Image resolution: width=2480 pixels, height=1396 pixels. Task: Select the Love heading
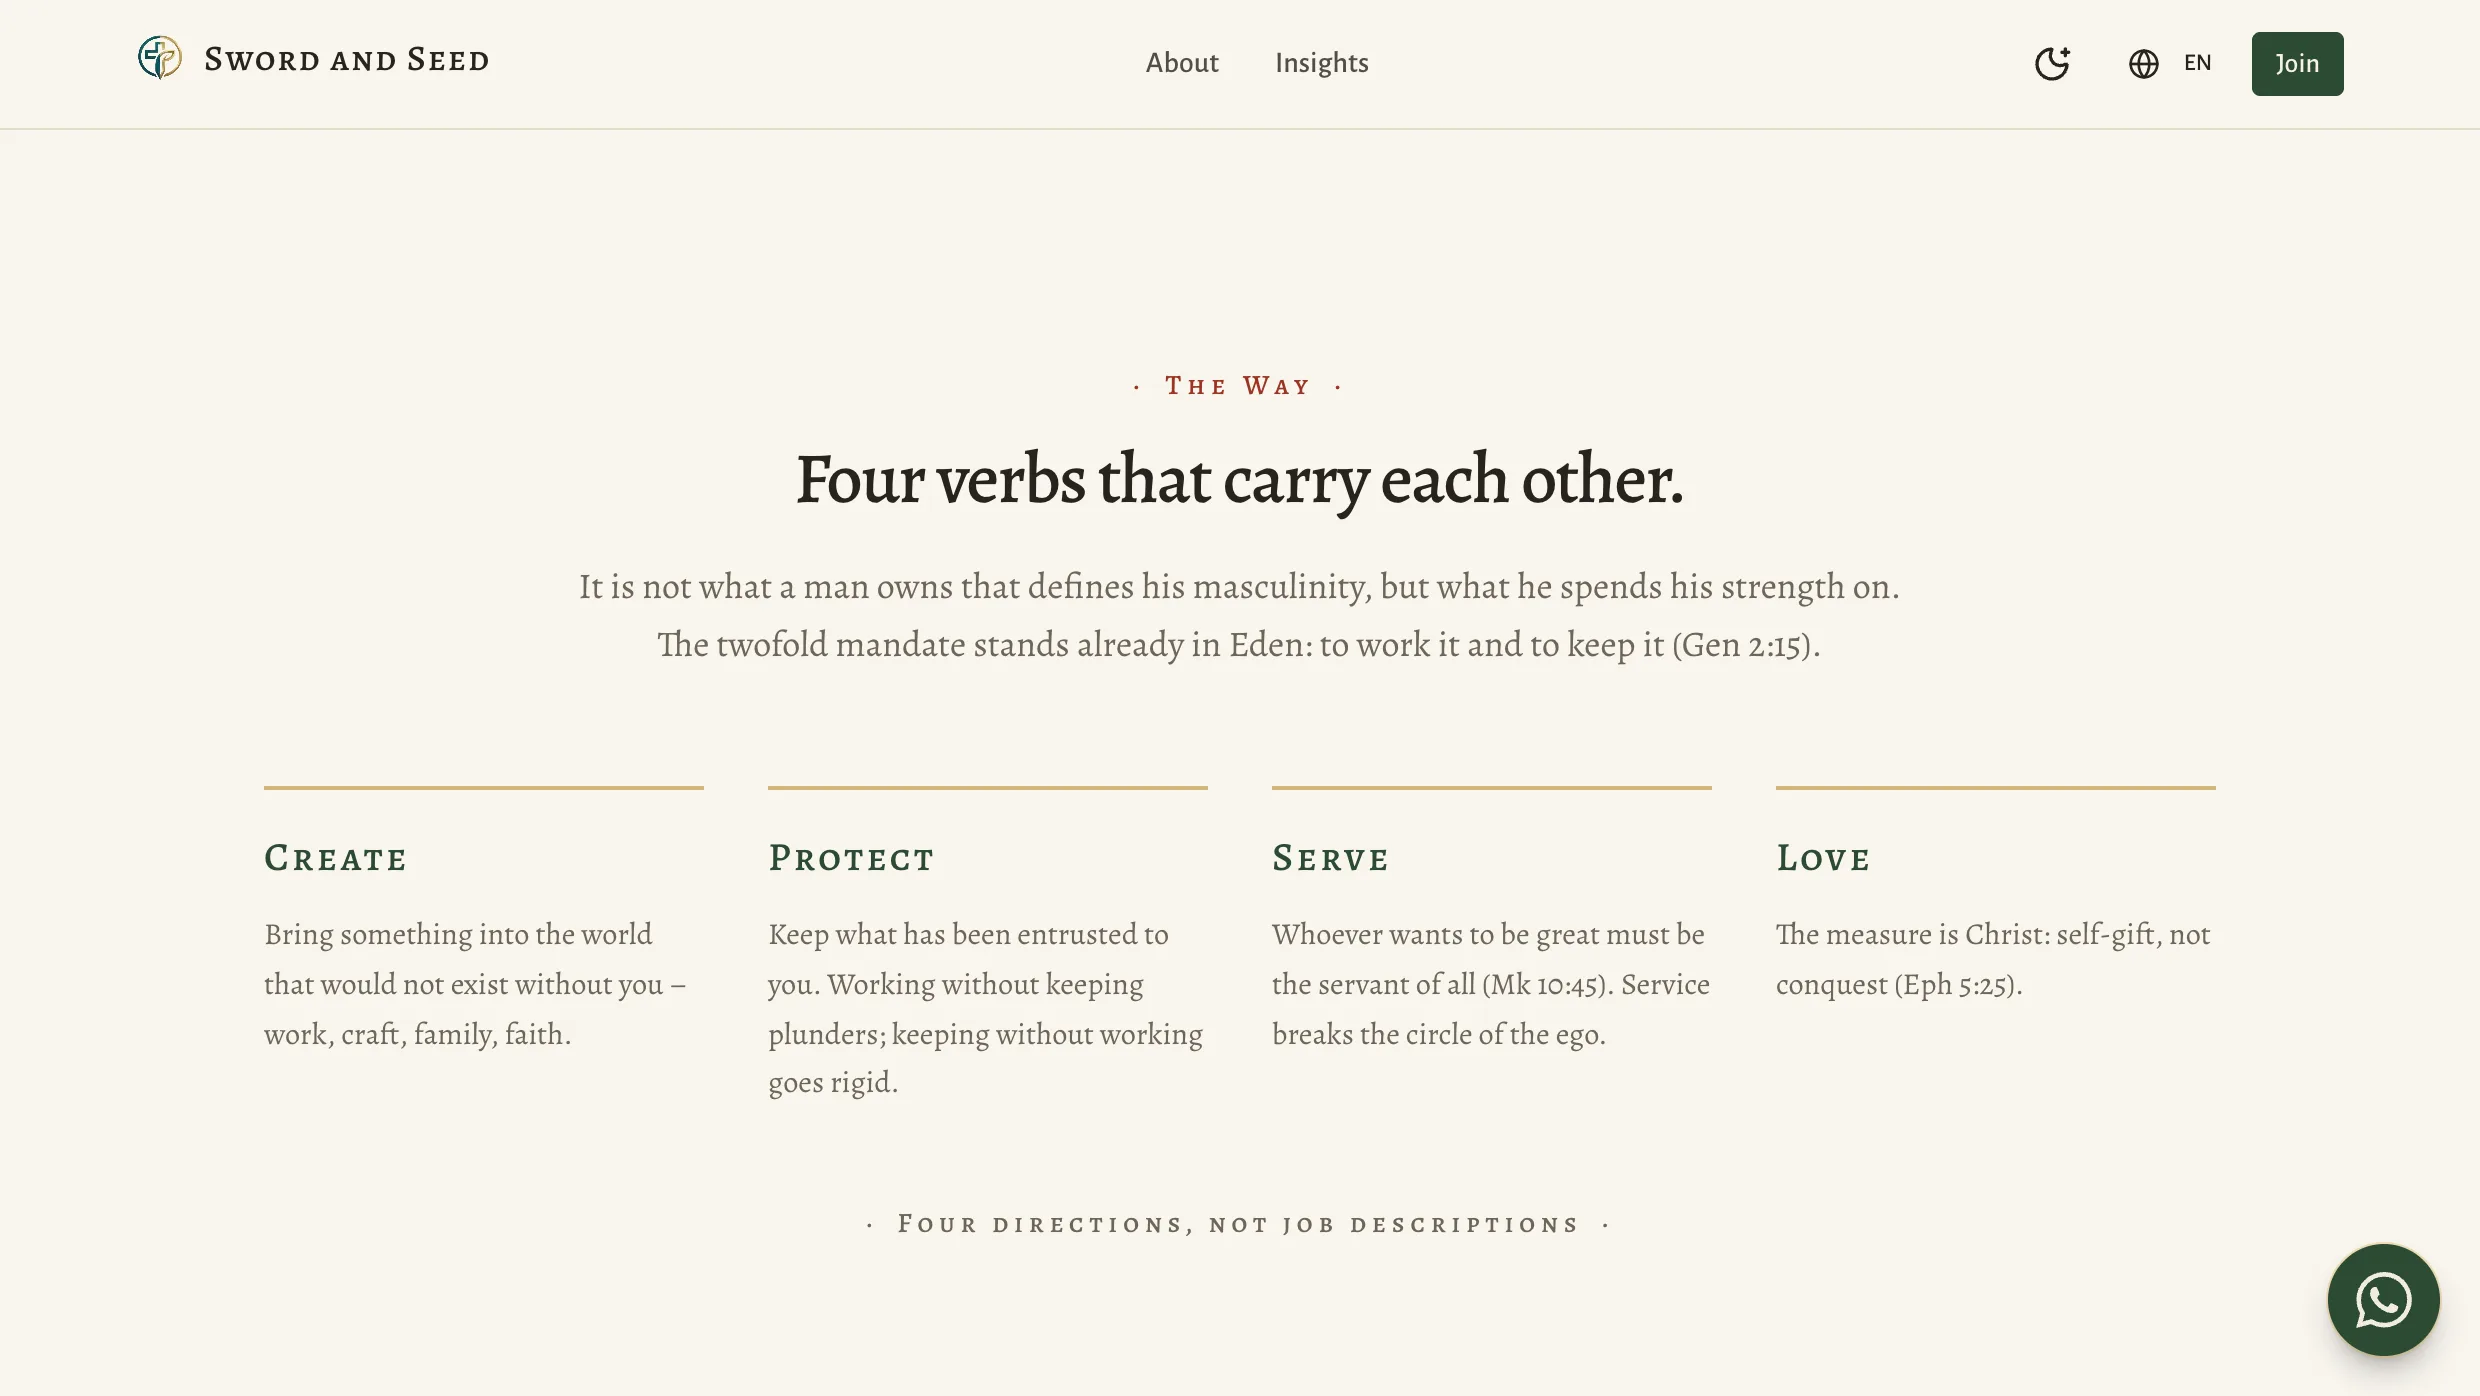pyautogui.click(x=1823, y=858)
